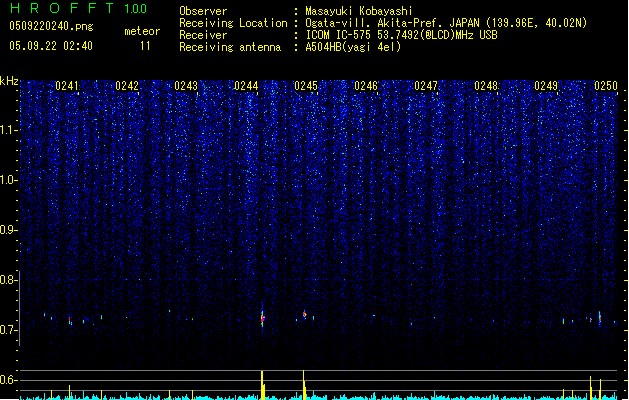Image resolution: width=629 pixels, height=400 pixels.
Task: Click the yellow power spike before 0245
Action: point(304,385)
